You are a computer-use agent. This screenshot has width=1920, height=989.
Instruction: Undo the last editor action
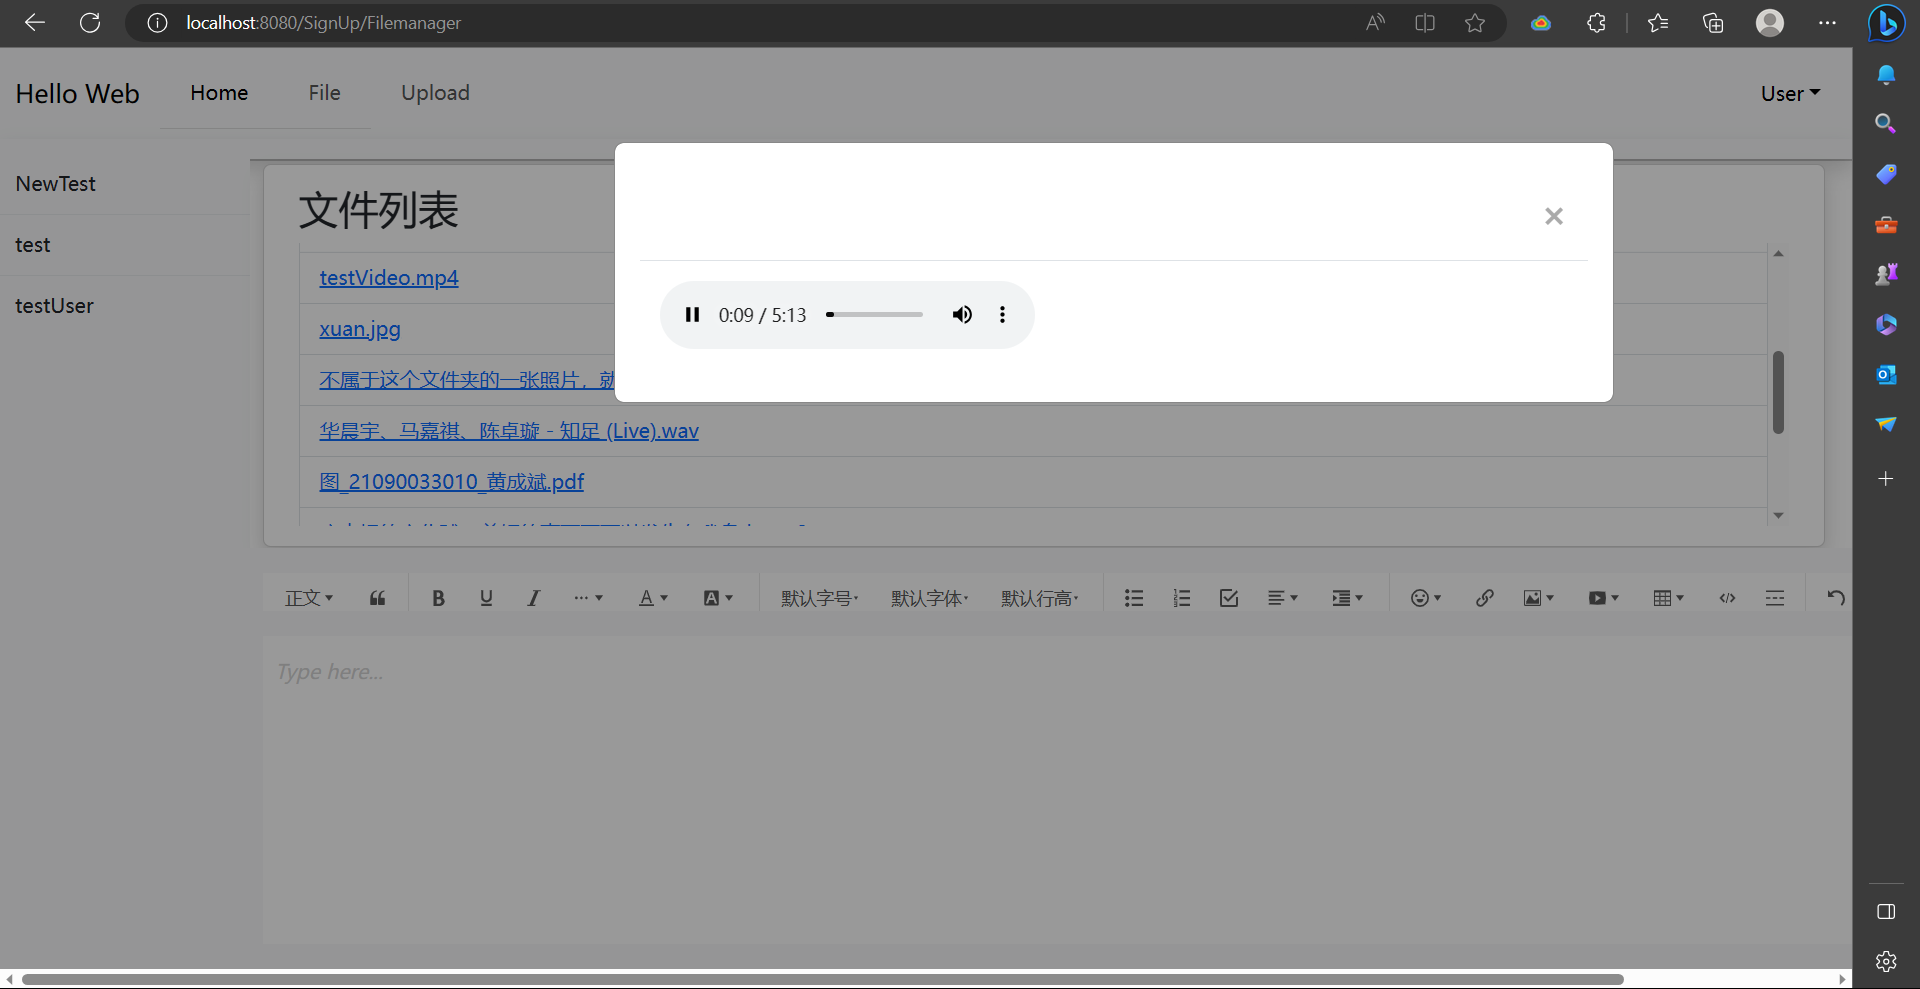(1836, 598)
